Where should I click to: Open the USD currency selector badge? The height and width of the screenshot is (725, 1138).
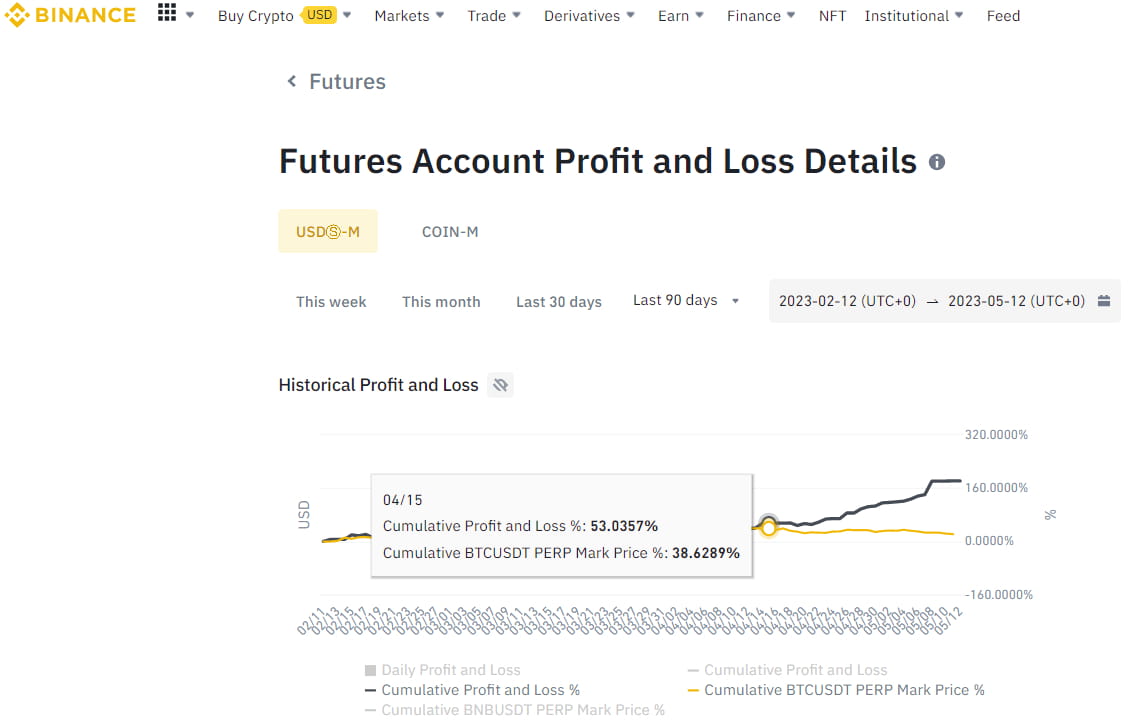tap(320, 15)
